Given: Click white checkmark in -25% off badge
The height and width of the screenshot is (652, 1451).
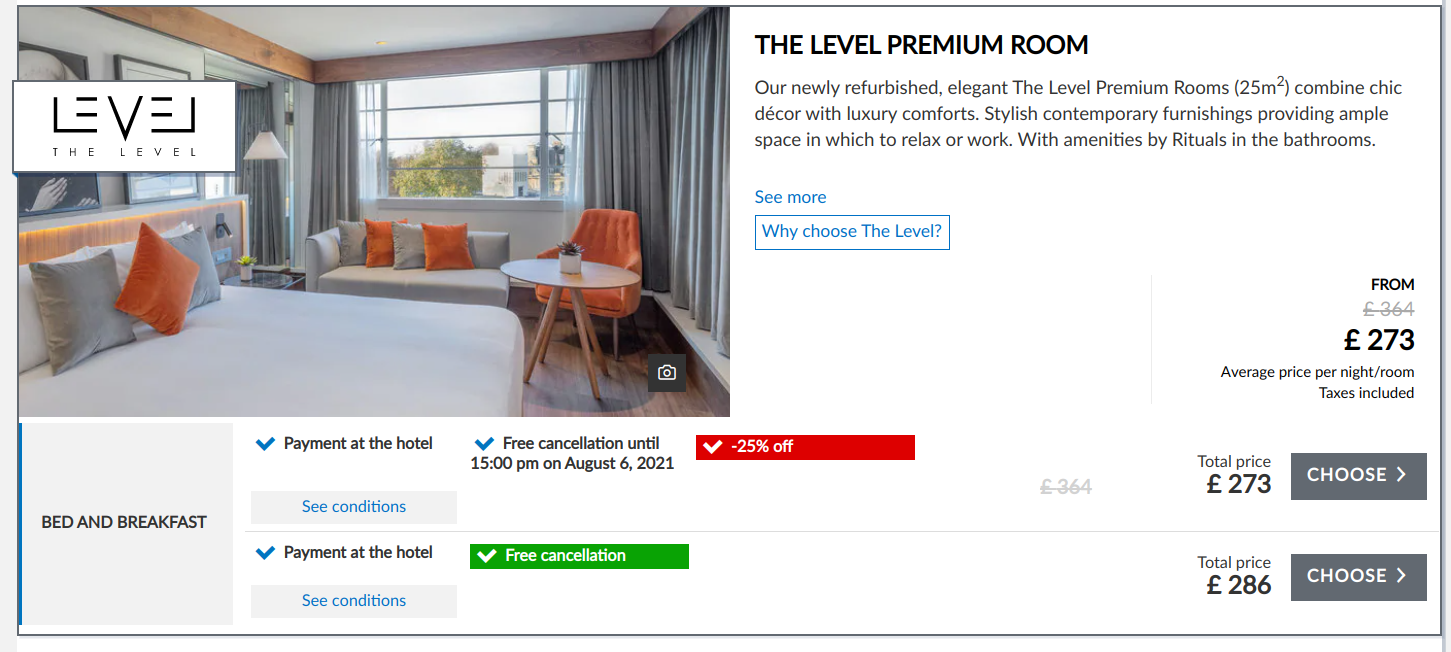Looking at the screenshot, I should coord(713,447).
